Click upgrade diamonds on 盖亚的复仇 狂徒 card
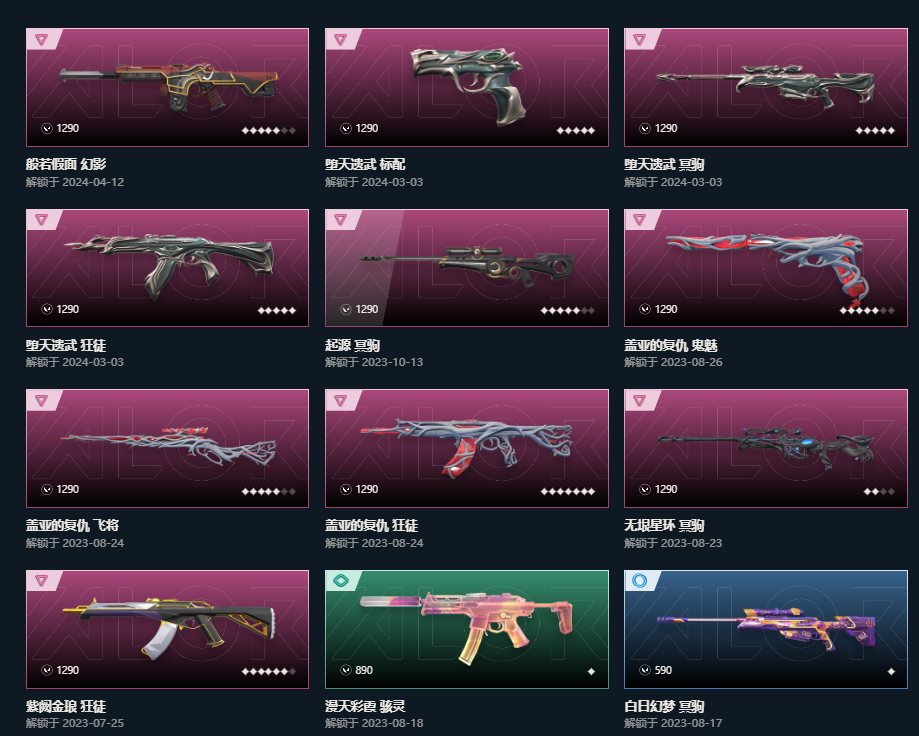 [567, 491]
